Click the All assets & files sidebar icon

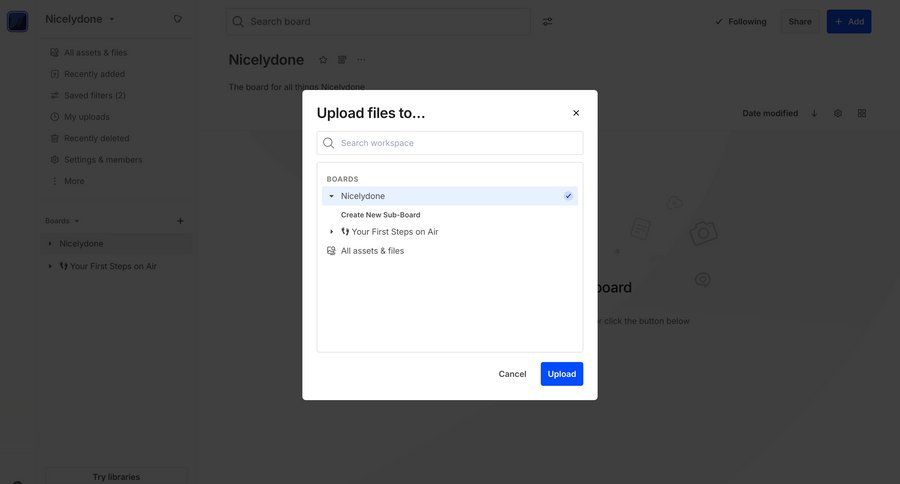coord(55,52)
